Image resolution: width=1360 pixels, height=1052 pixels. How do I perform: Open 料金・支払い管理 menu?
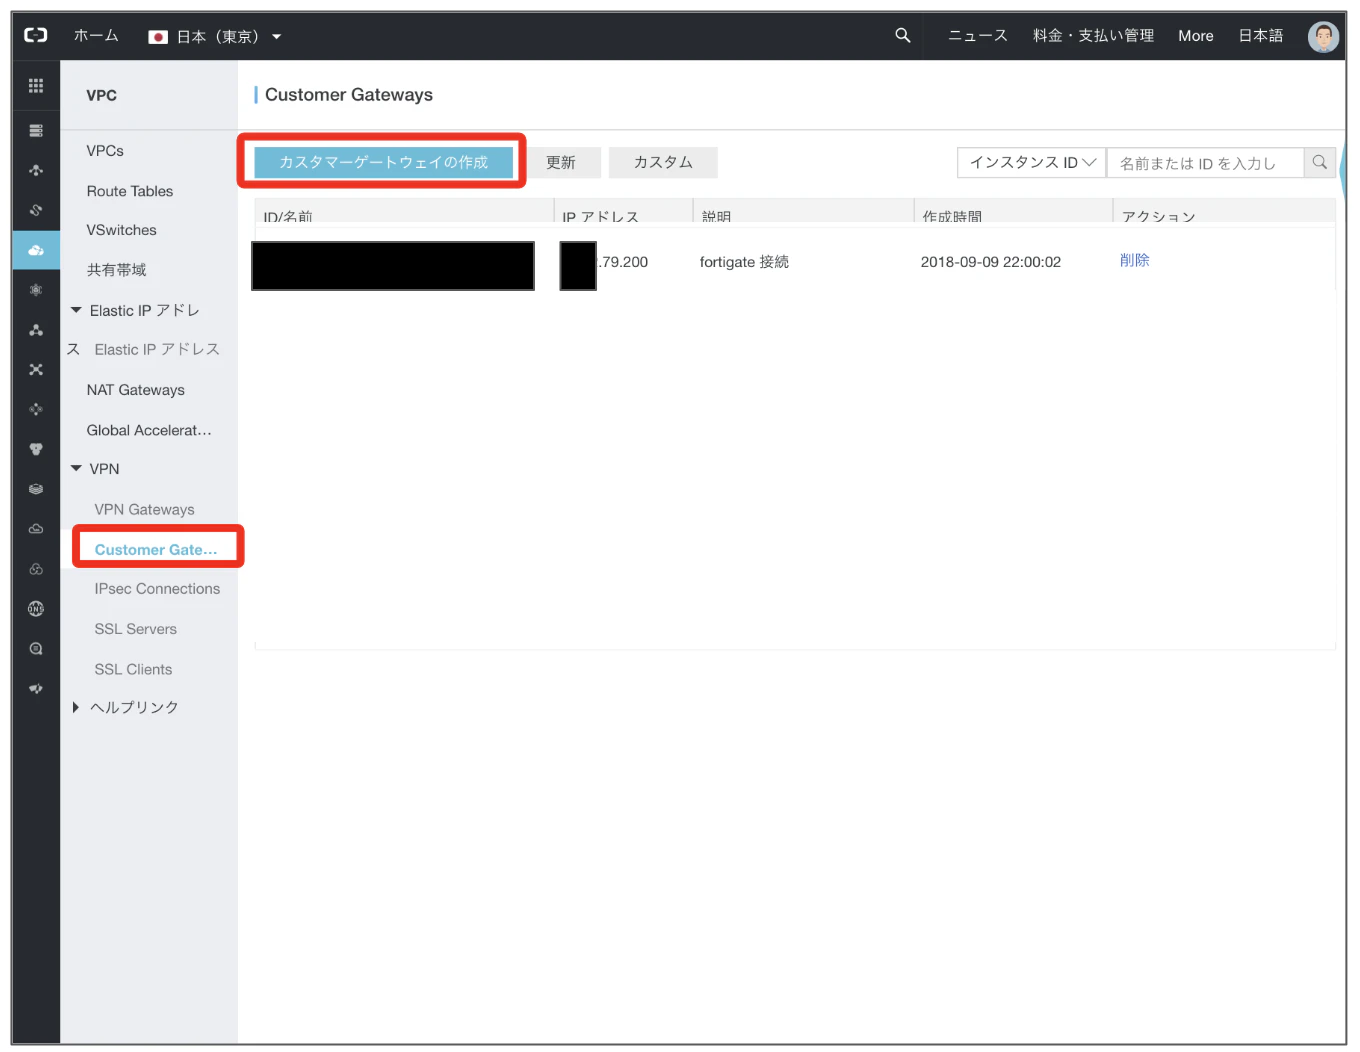(x=1093, y=36)
